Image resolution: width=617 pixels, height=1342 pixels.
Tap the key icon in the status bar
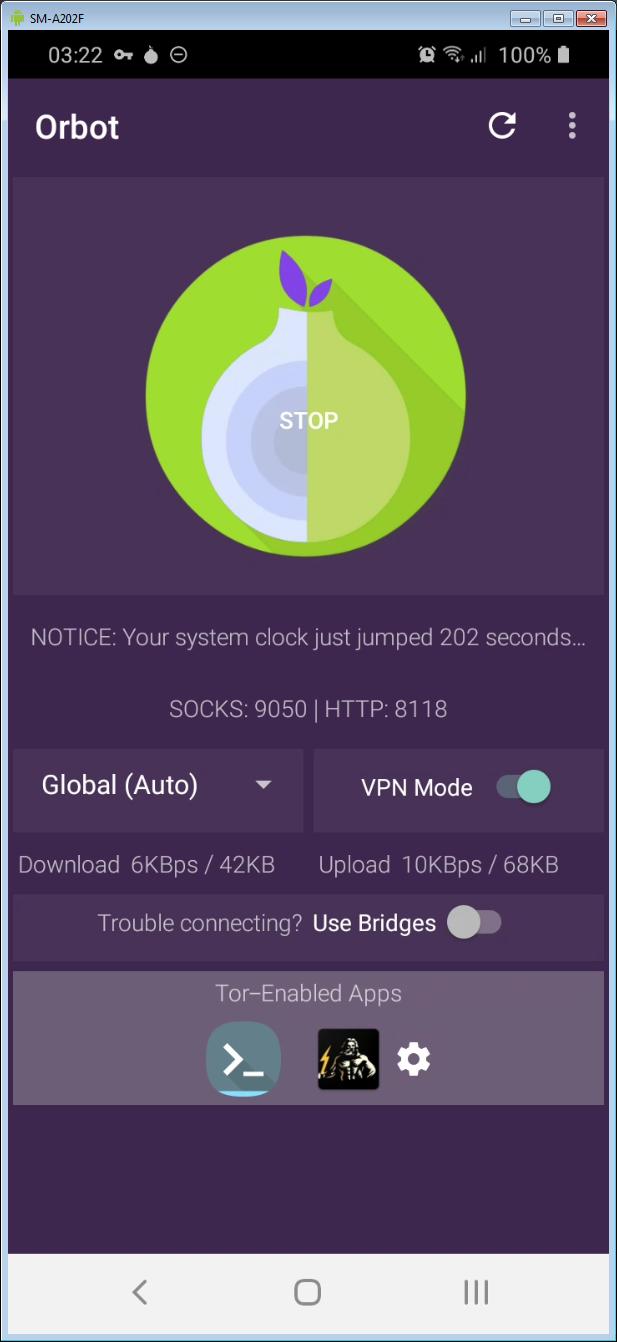pyautogui.click(x=122, y=55)
